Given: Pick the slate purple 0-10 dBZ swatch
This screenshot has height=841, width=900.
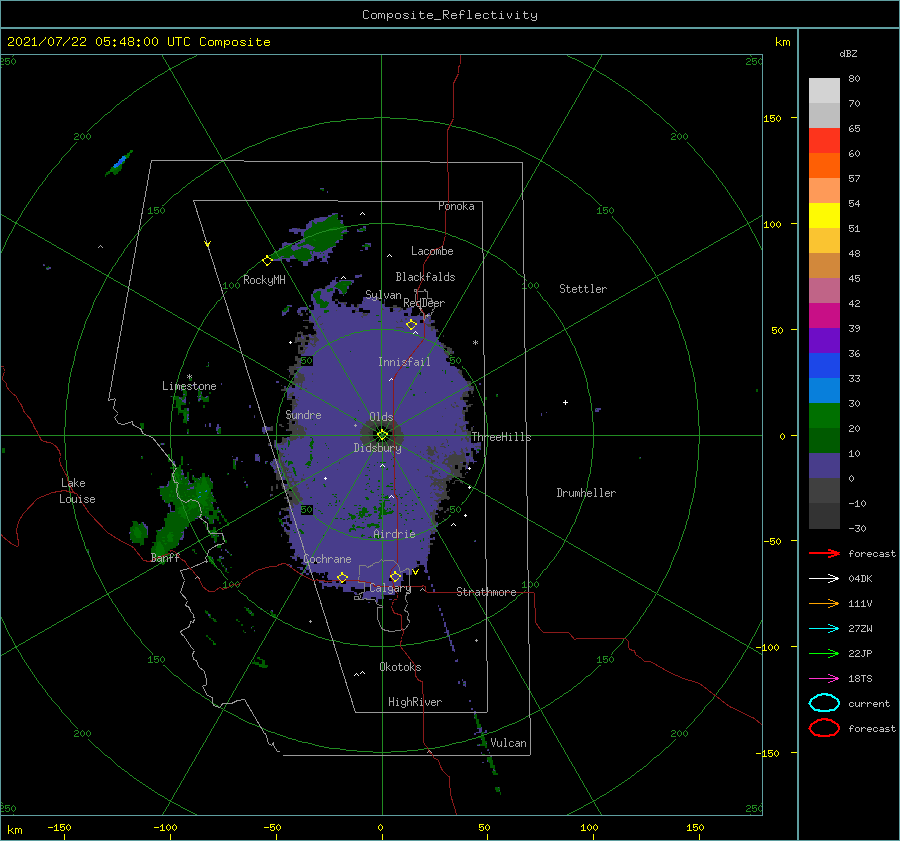Looking at the screenshot, I should pyautogui.click(x=824, y=465).
